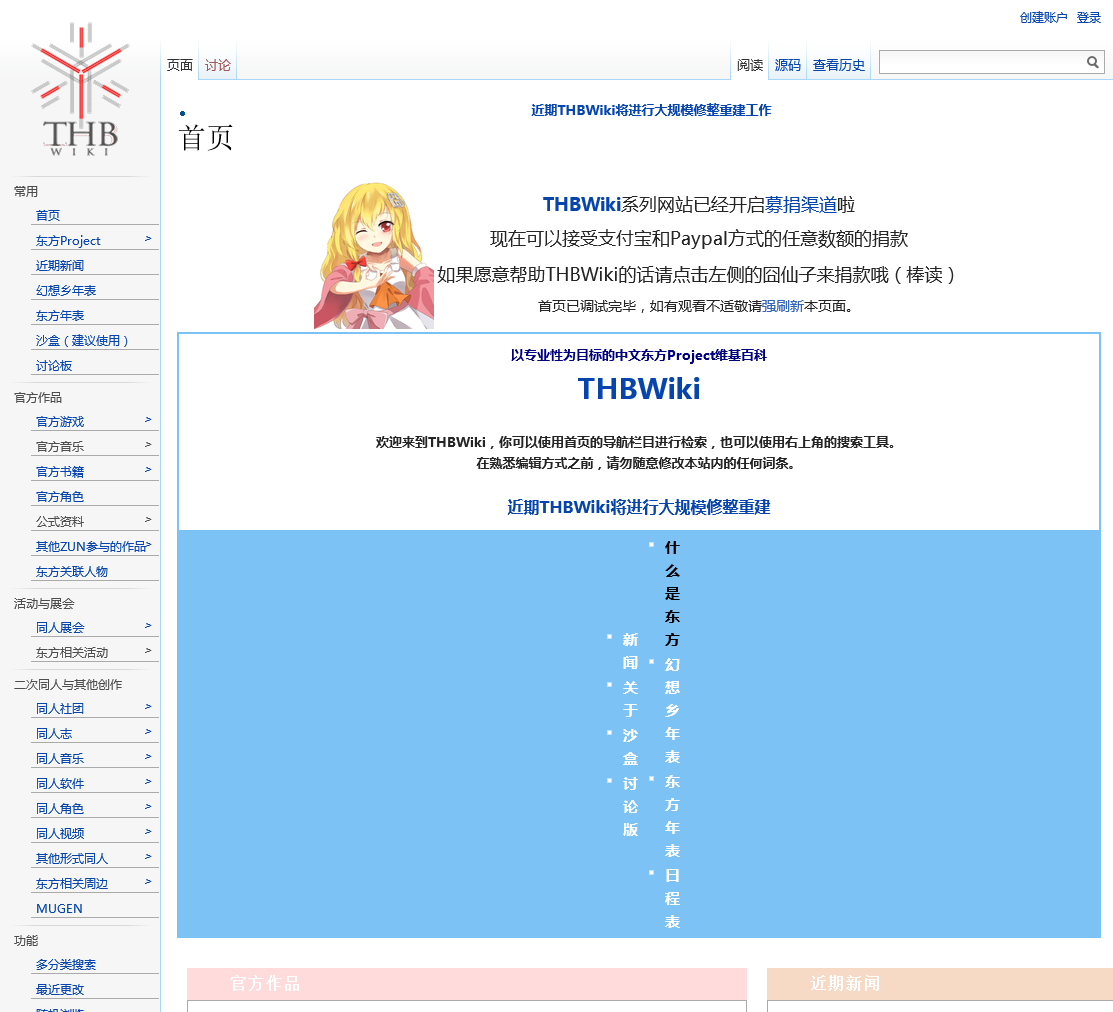Click the bold THBWiki link in donation text

coord(582,204)
